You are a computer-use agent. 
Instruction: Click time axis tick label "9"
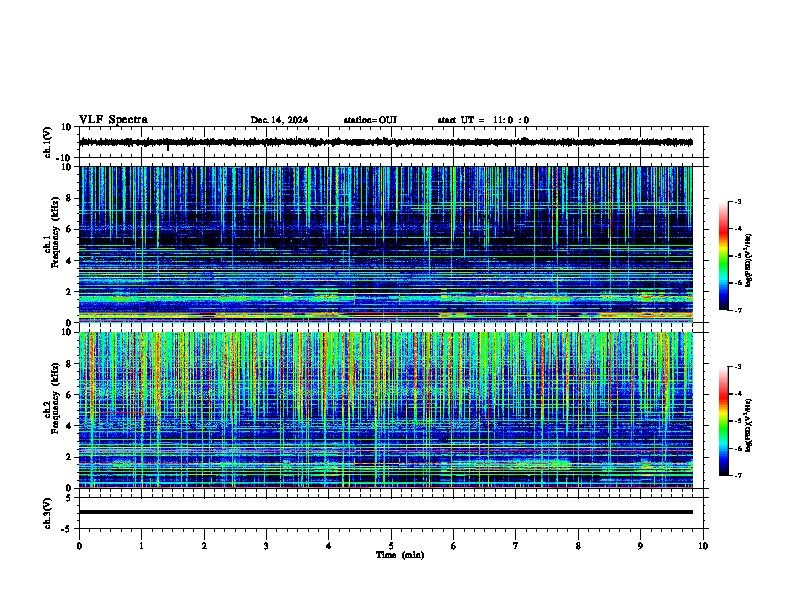coord(640,546)
